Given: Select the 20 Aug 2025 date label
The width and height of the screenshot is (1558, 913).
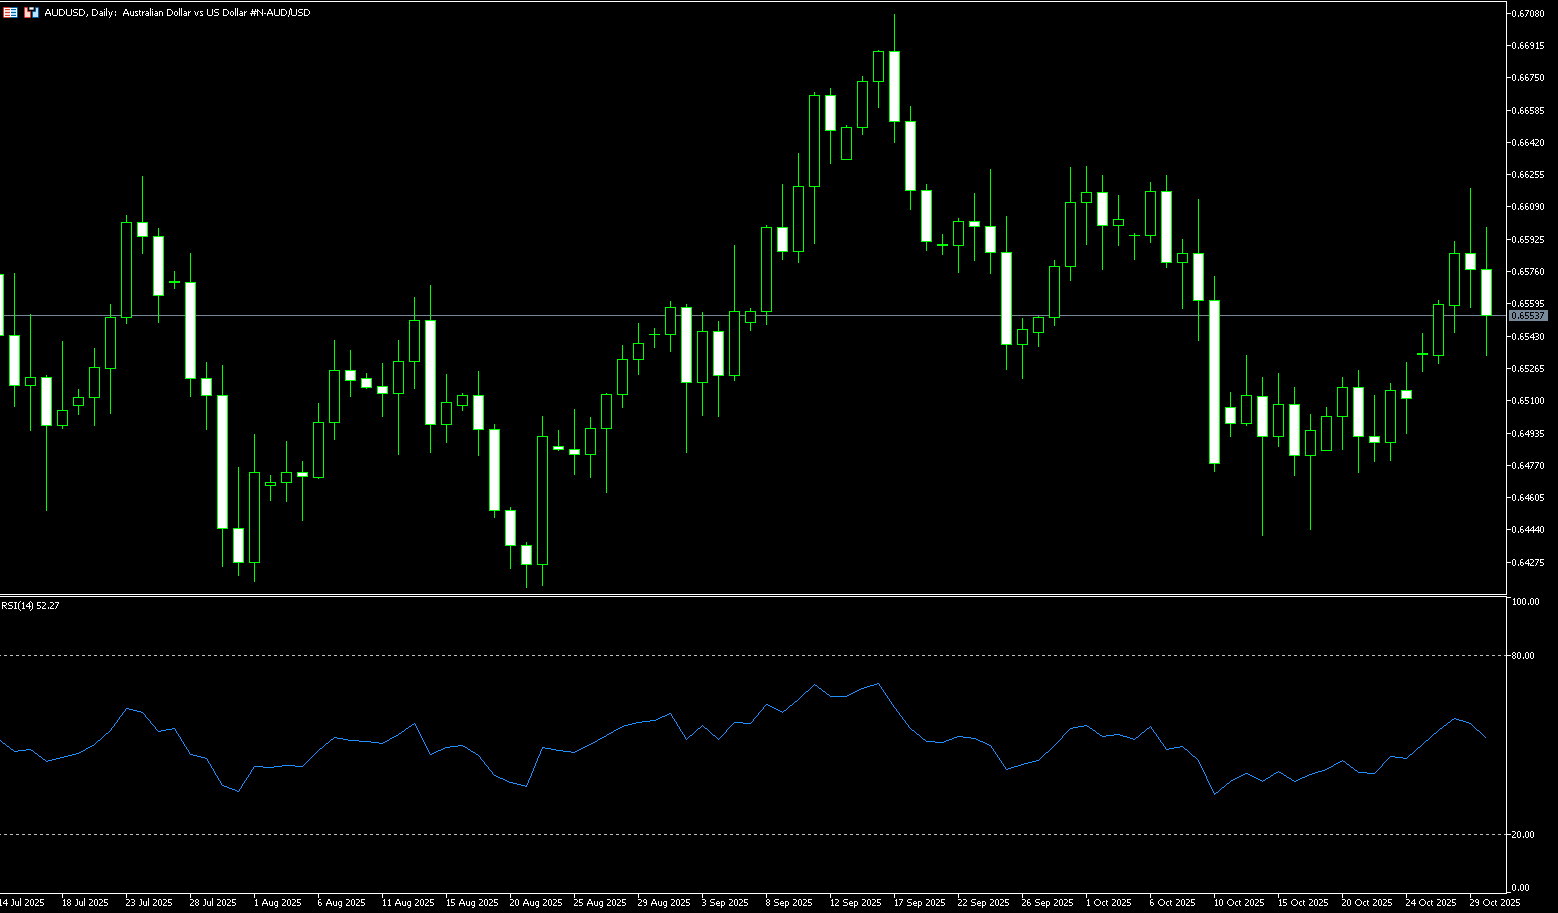Looking at the screenshot, I should 536,903.
